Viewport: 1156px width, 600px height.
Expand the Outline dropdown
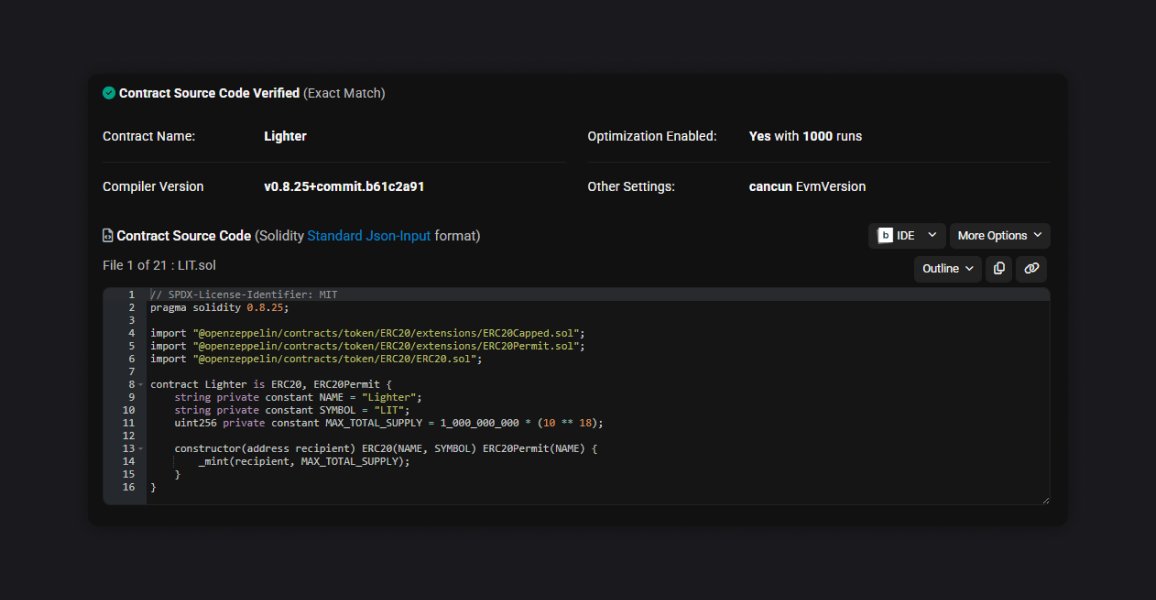(948, 268)
